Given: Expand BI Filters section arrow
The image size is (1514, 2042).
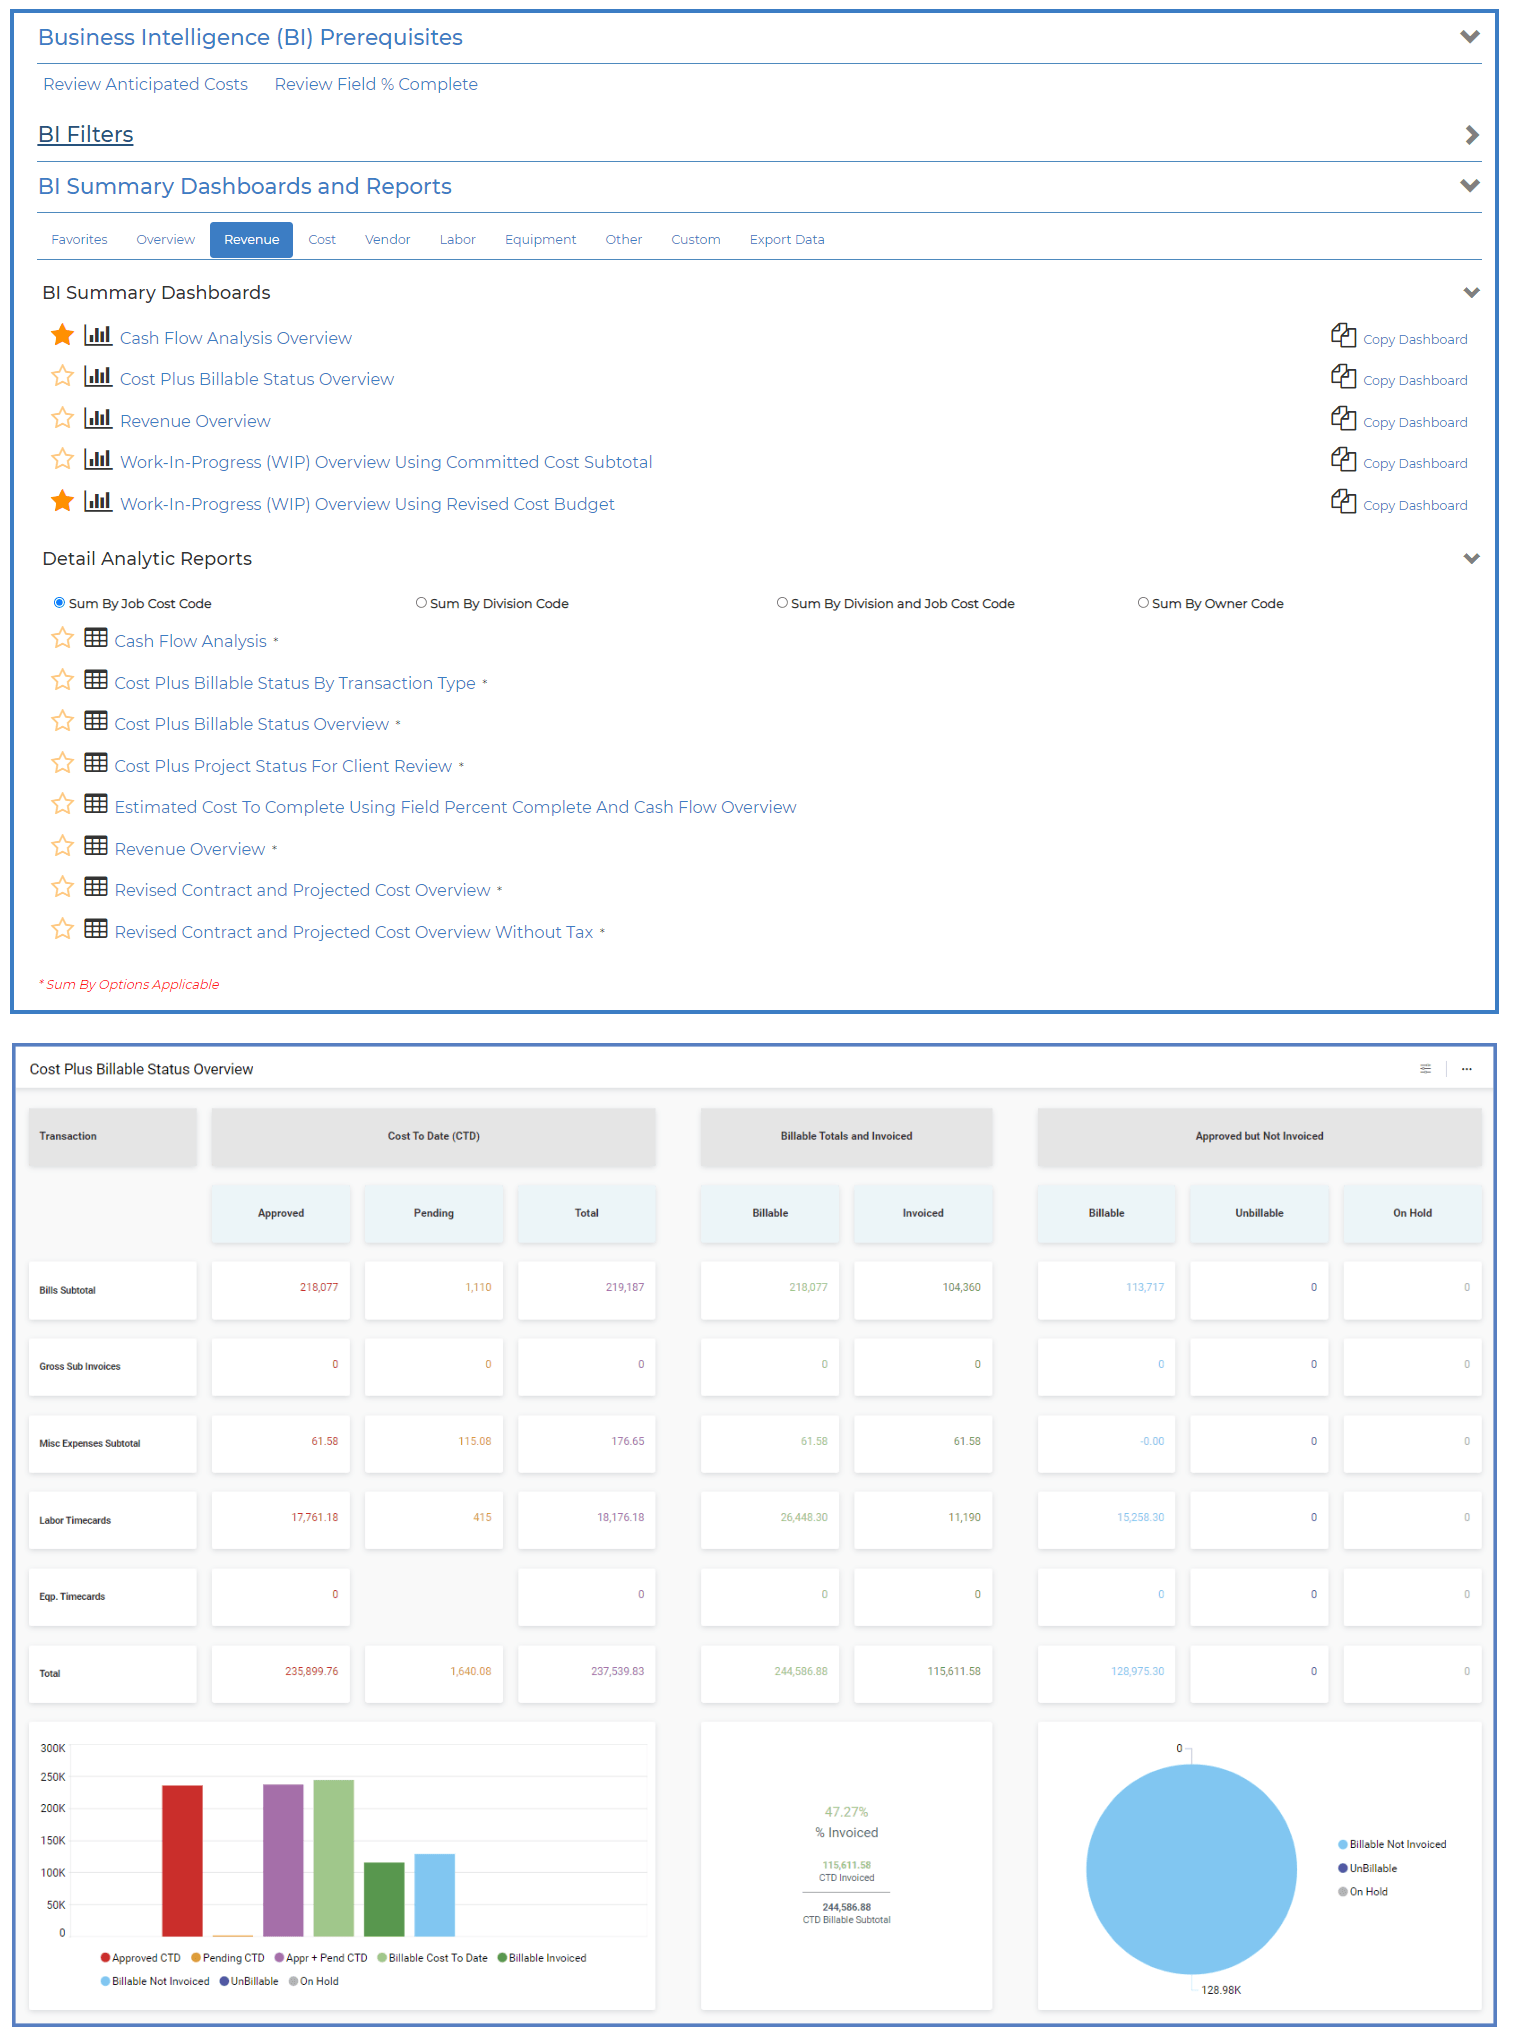Looking at the screenshot, I should 1471,134.
